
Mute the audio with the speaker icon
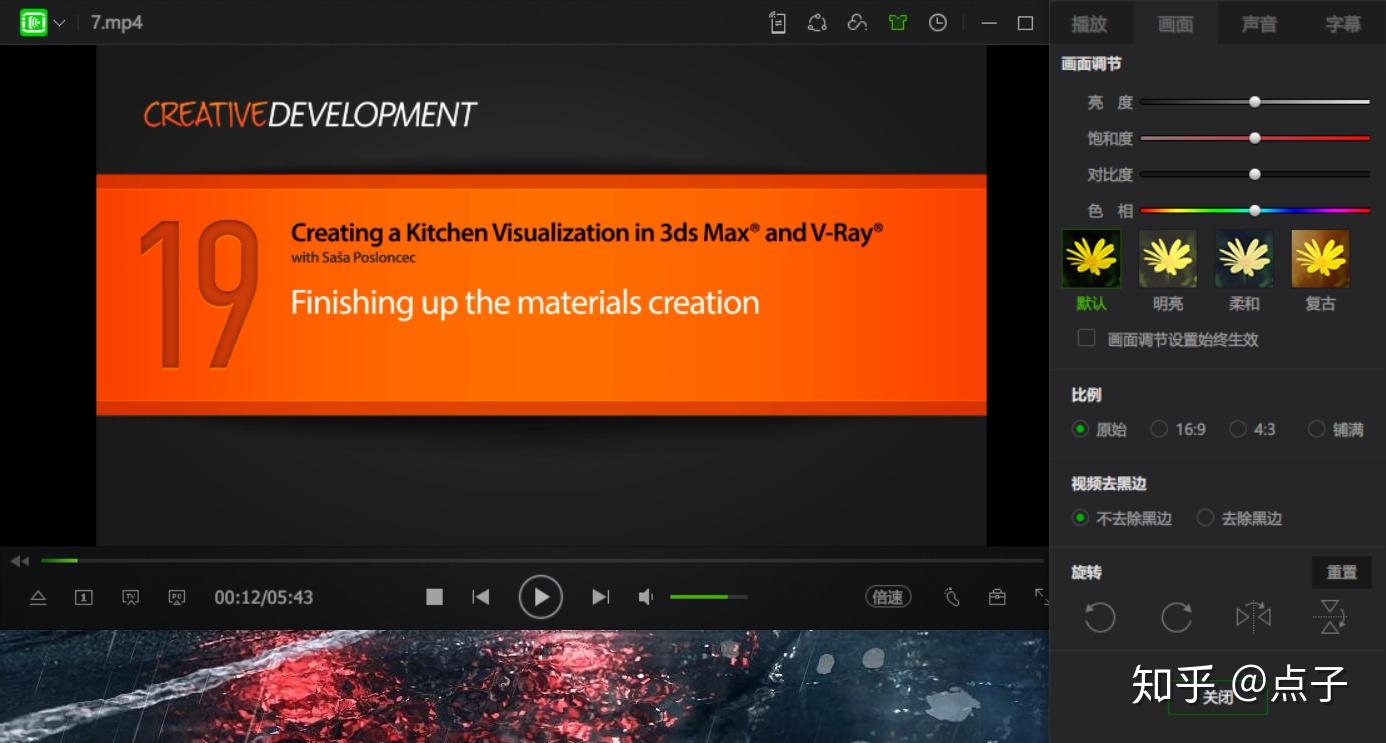pos(646,597)
